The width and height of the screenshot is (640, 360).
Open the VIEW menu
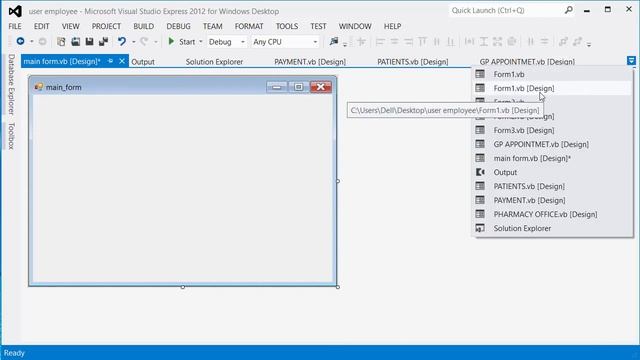point(71,26)
